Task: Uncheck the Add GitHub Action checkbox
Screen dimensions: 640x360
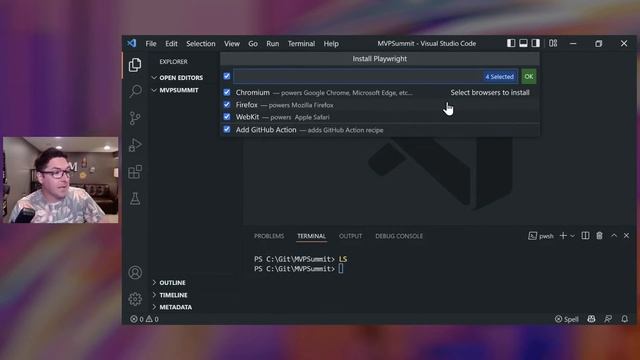Action: point(227,129)
